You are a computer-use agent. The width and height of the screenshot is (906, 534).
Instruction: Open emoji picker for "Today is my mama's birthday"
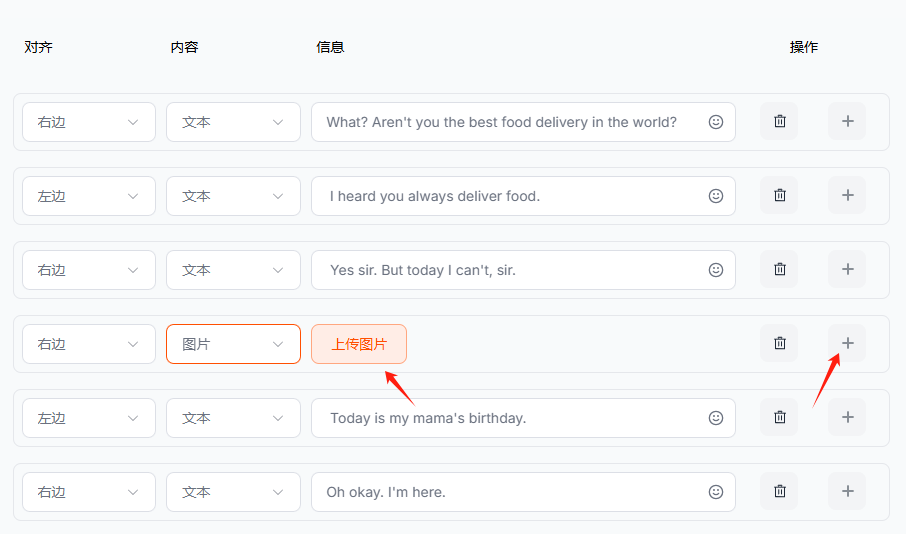pyautogui.click(x=716, y=418)
